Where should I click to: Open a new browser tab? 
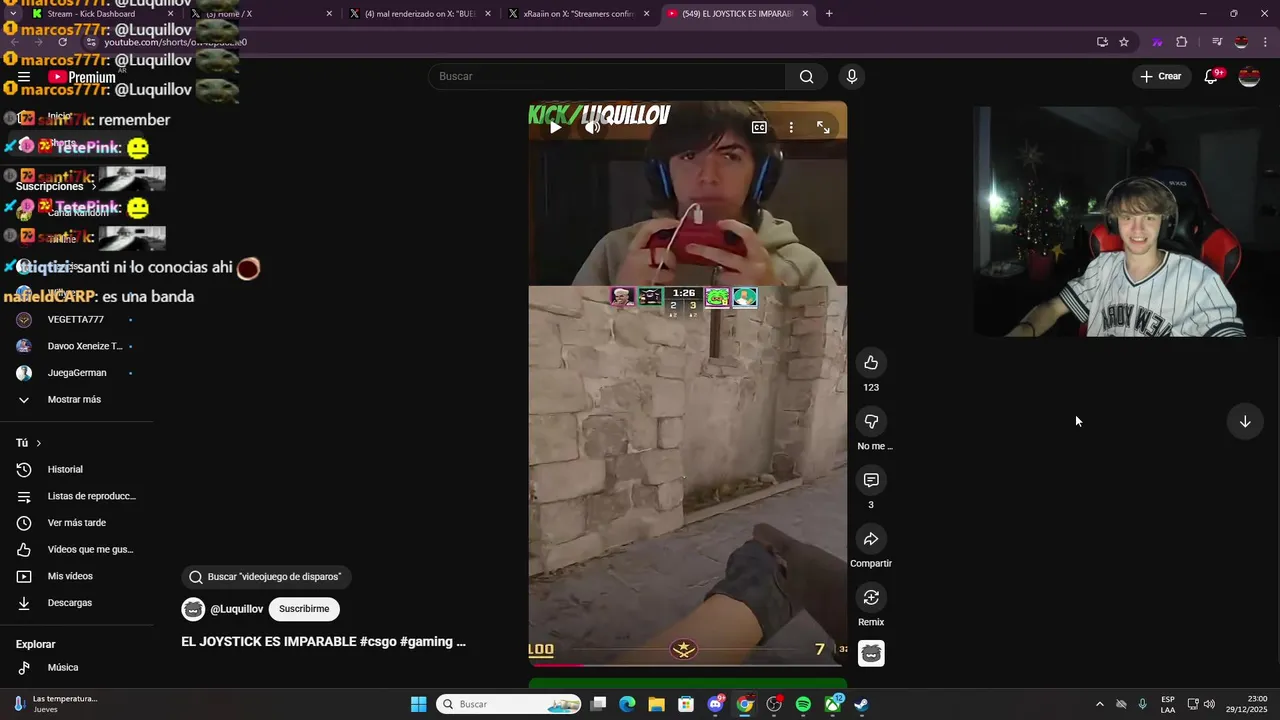(x=829, y=14)
